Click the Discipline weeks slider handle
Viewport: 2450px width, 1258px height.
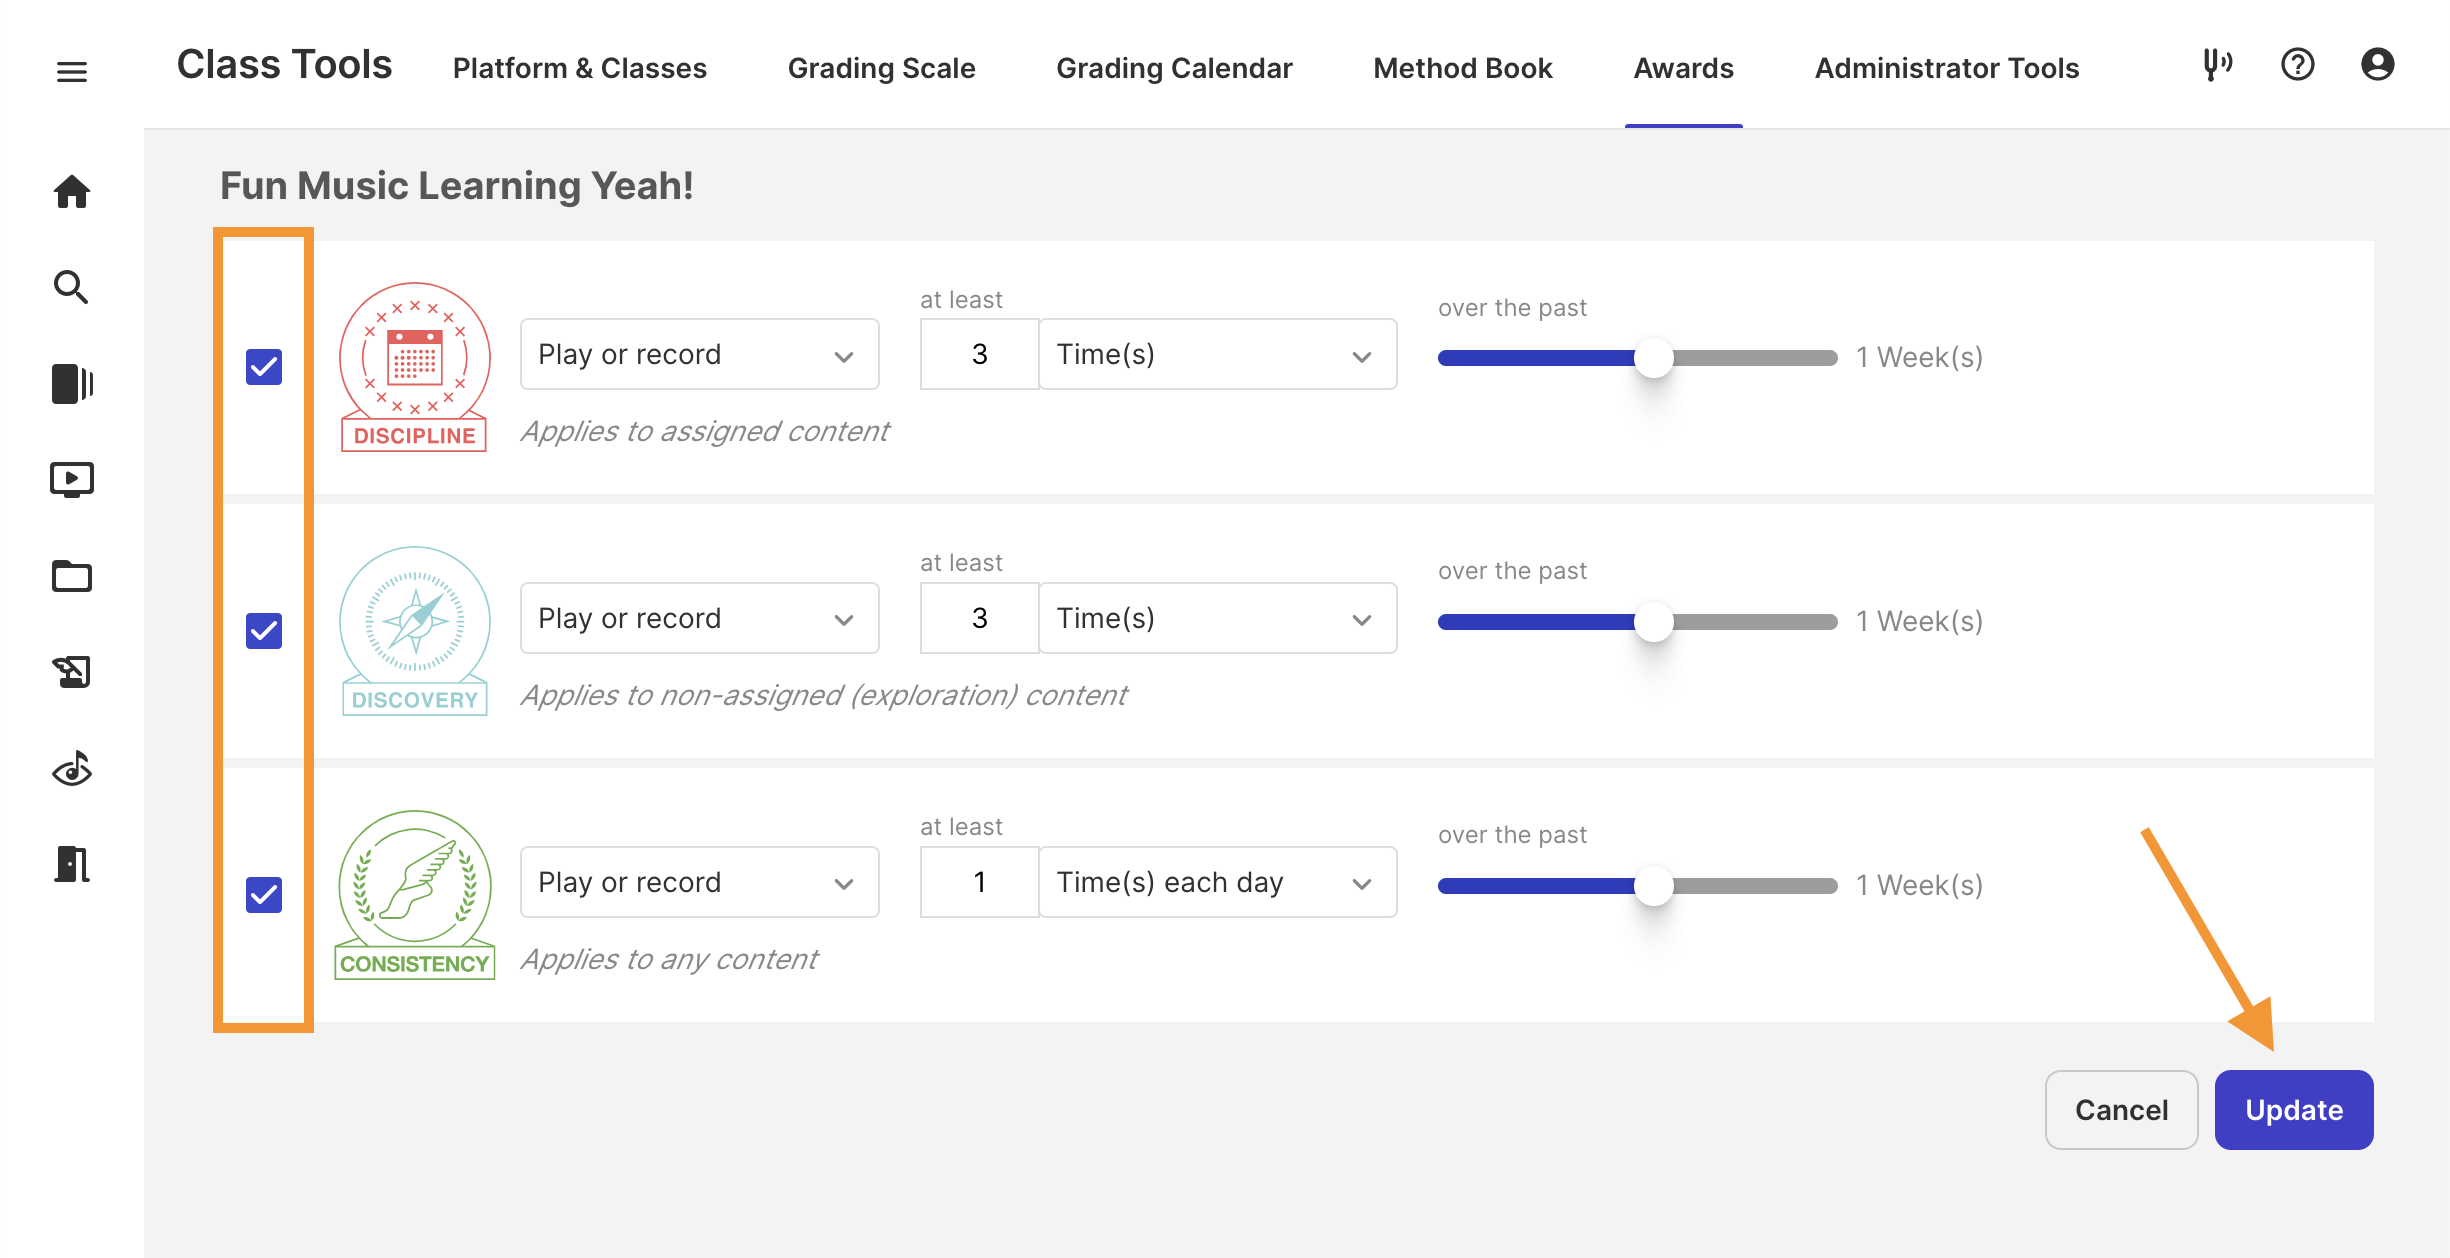pyautogui.click(x=1654, y=358)
